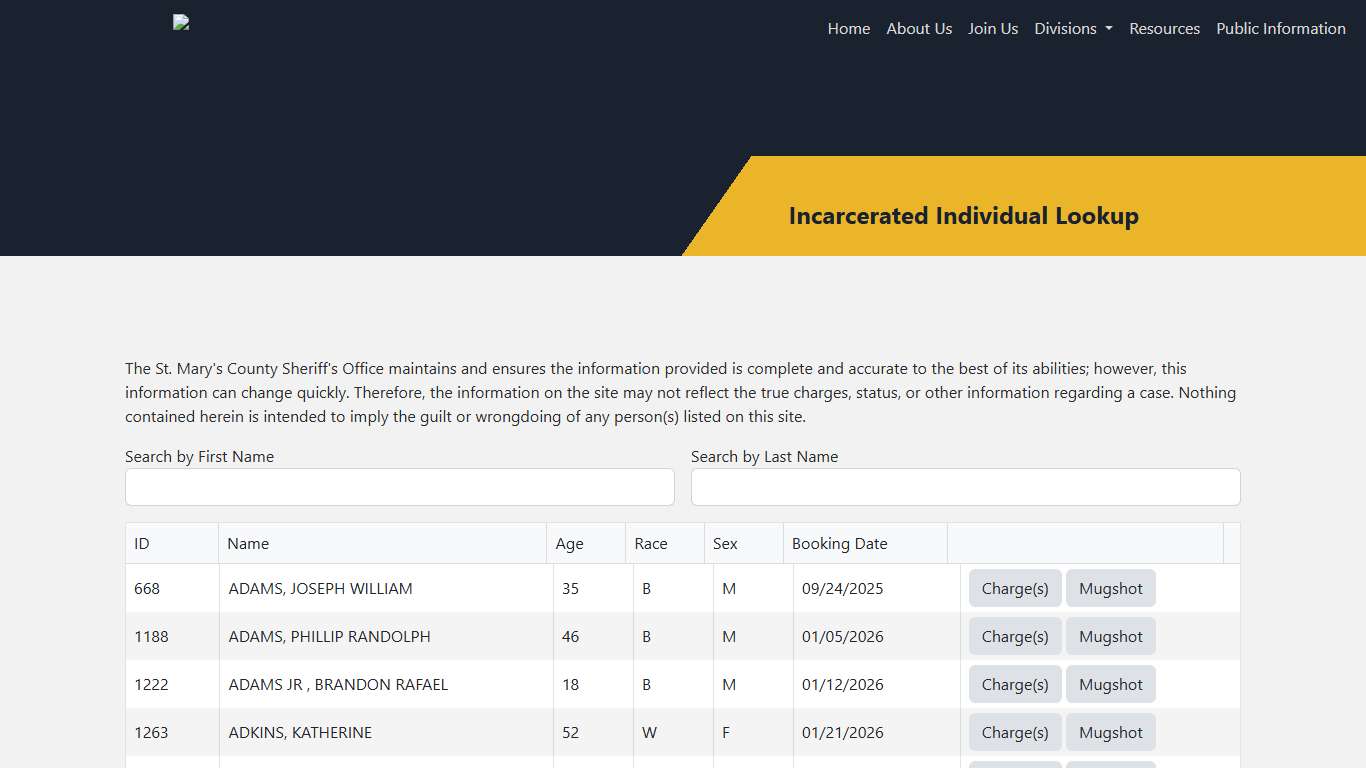View Mugshot for ADAMS, JOSEPH WILLIAM
Screen dimensions: 1366x768
tap(1110, 588)
